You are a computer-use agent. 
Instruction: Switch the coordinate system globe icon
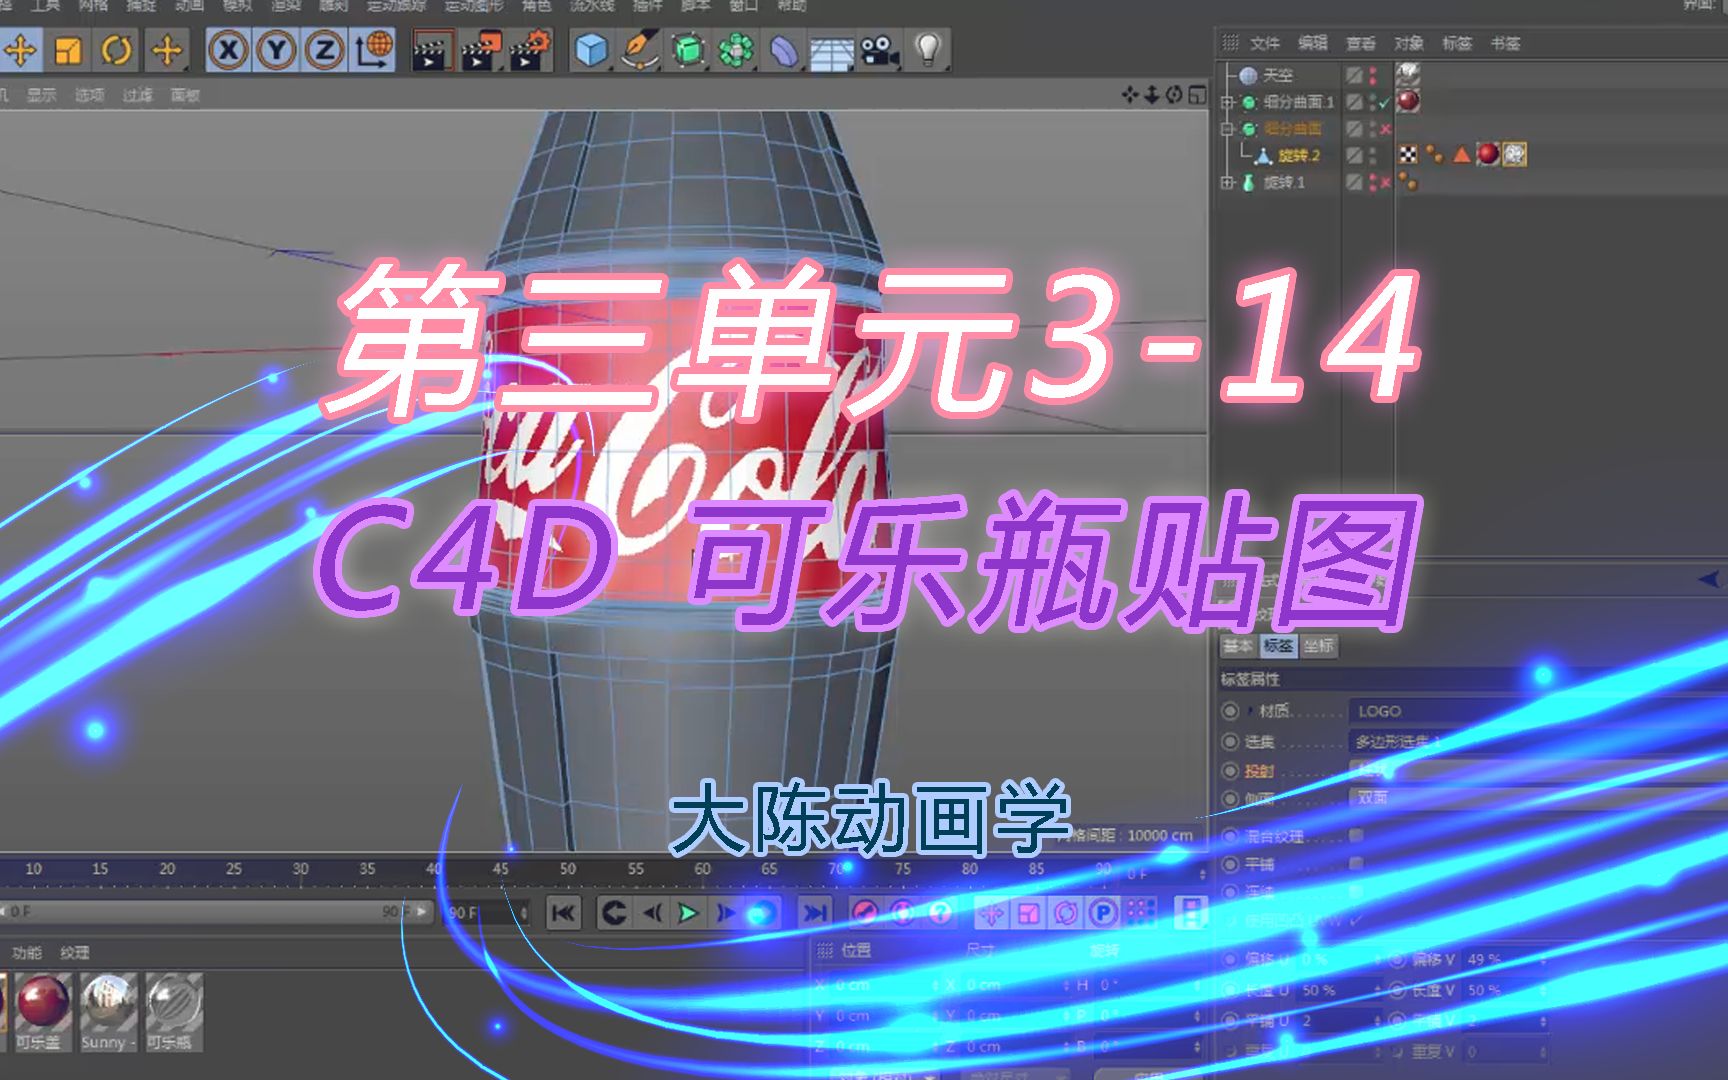pos(373,49)
